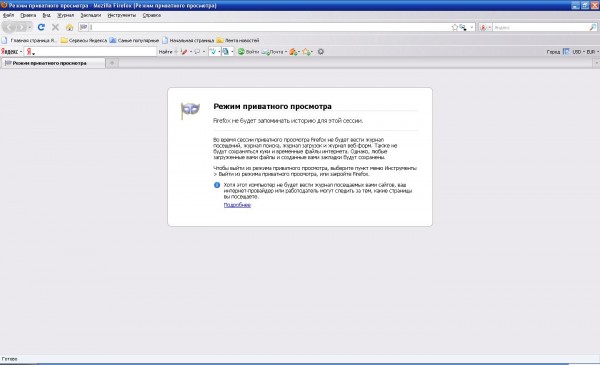Click the mask icon on private browsing page
This screenshot has height=365, width=600.
pyautogui.click(x=190, y=110)
